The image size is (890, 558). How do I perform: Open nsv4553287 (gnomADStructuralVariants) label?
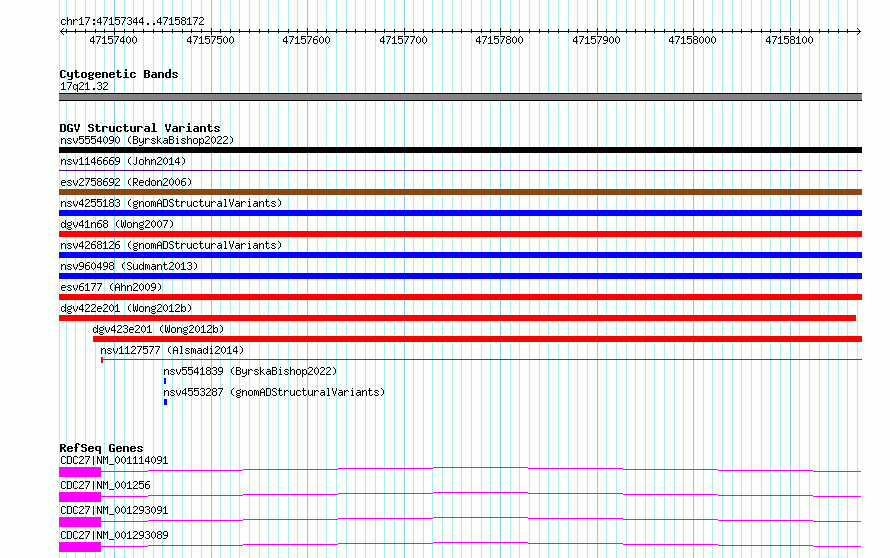click(274, 392)
